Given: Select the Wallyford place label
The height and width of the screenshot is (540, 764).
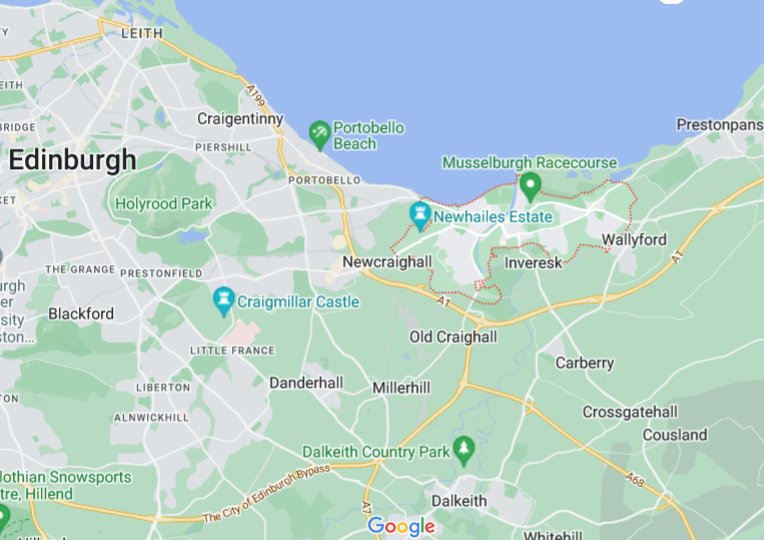Looking at the screenshot, I should 634,239.
